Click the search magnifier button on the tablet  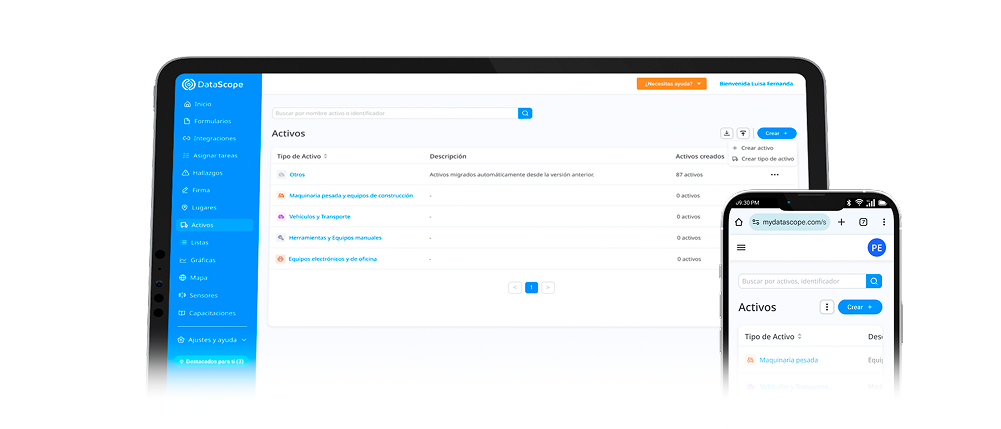coord(525,113)
